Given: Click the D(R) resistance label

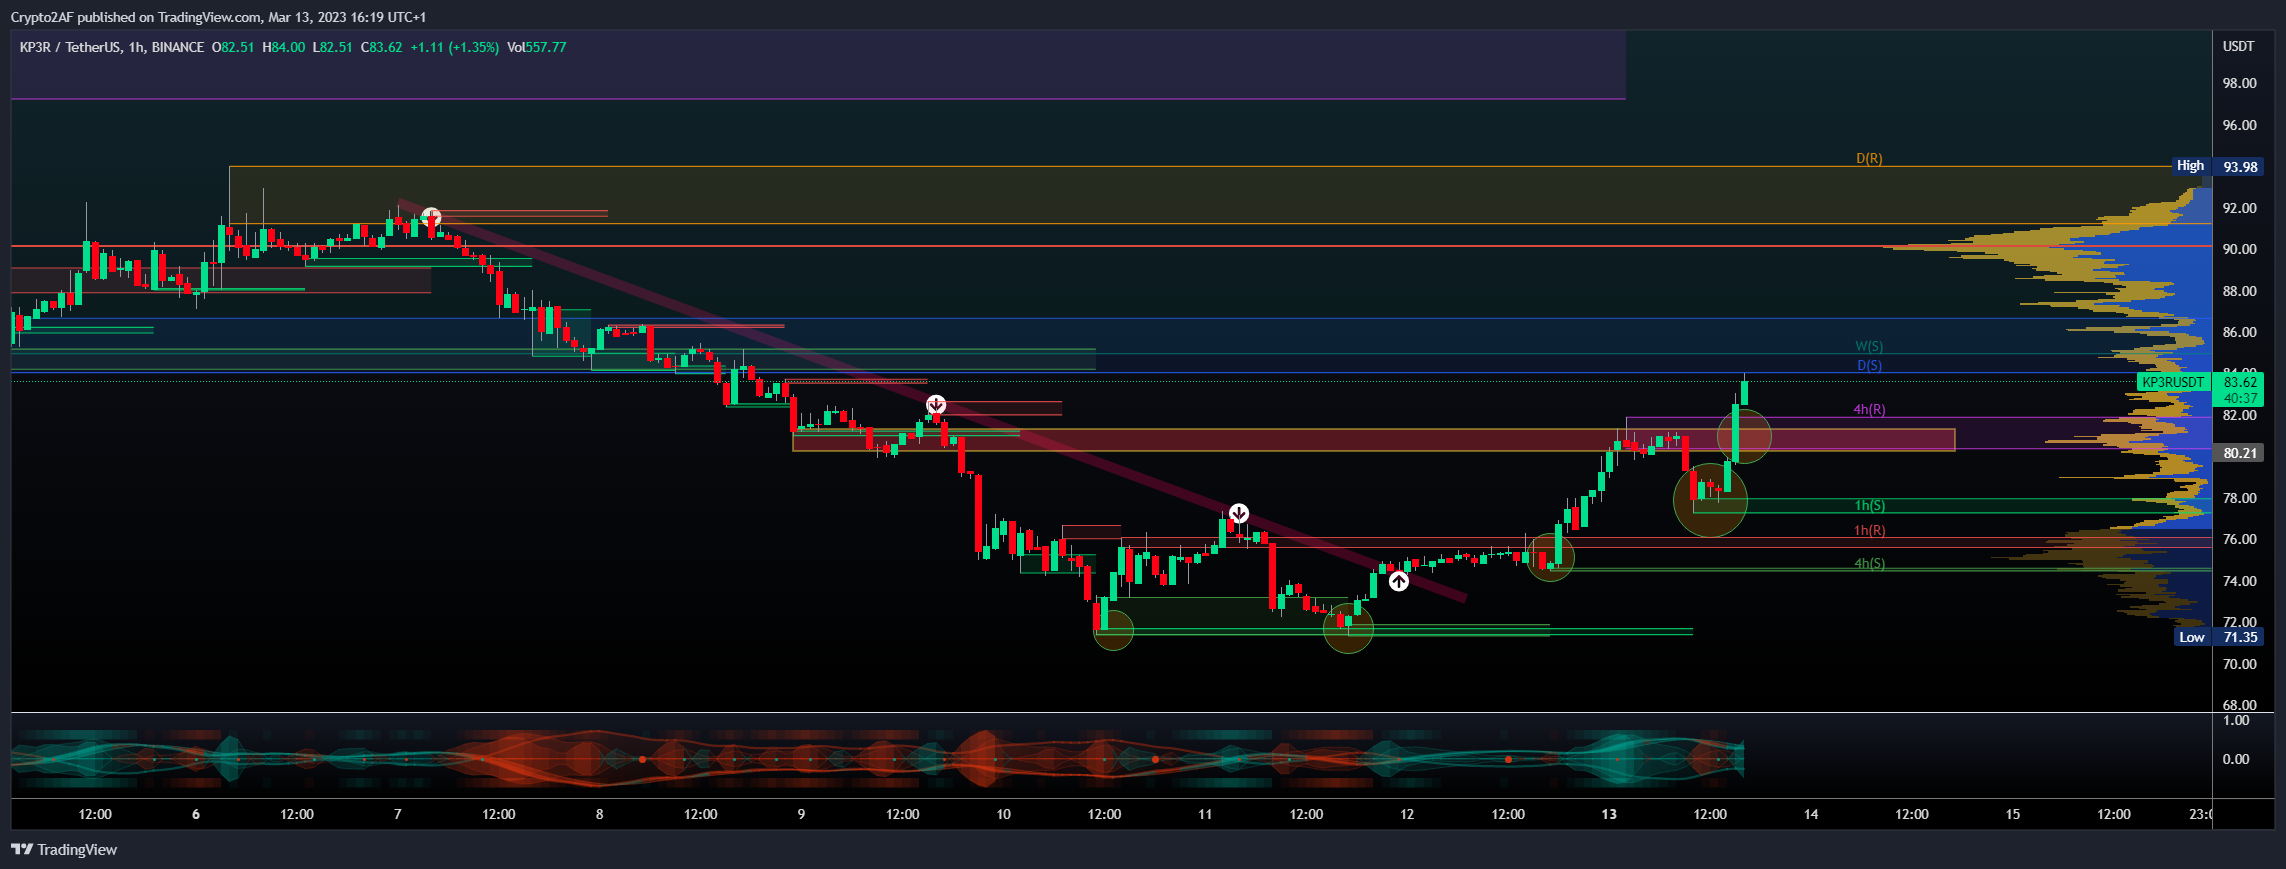Looking at the screenshot, I should 1869,158.
